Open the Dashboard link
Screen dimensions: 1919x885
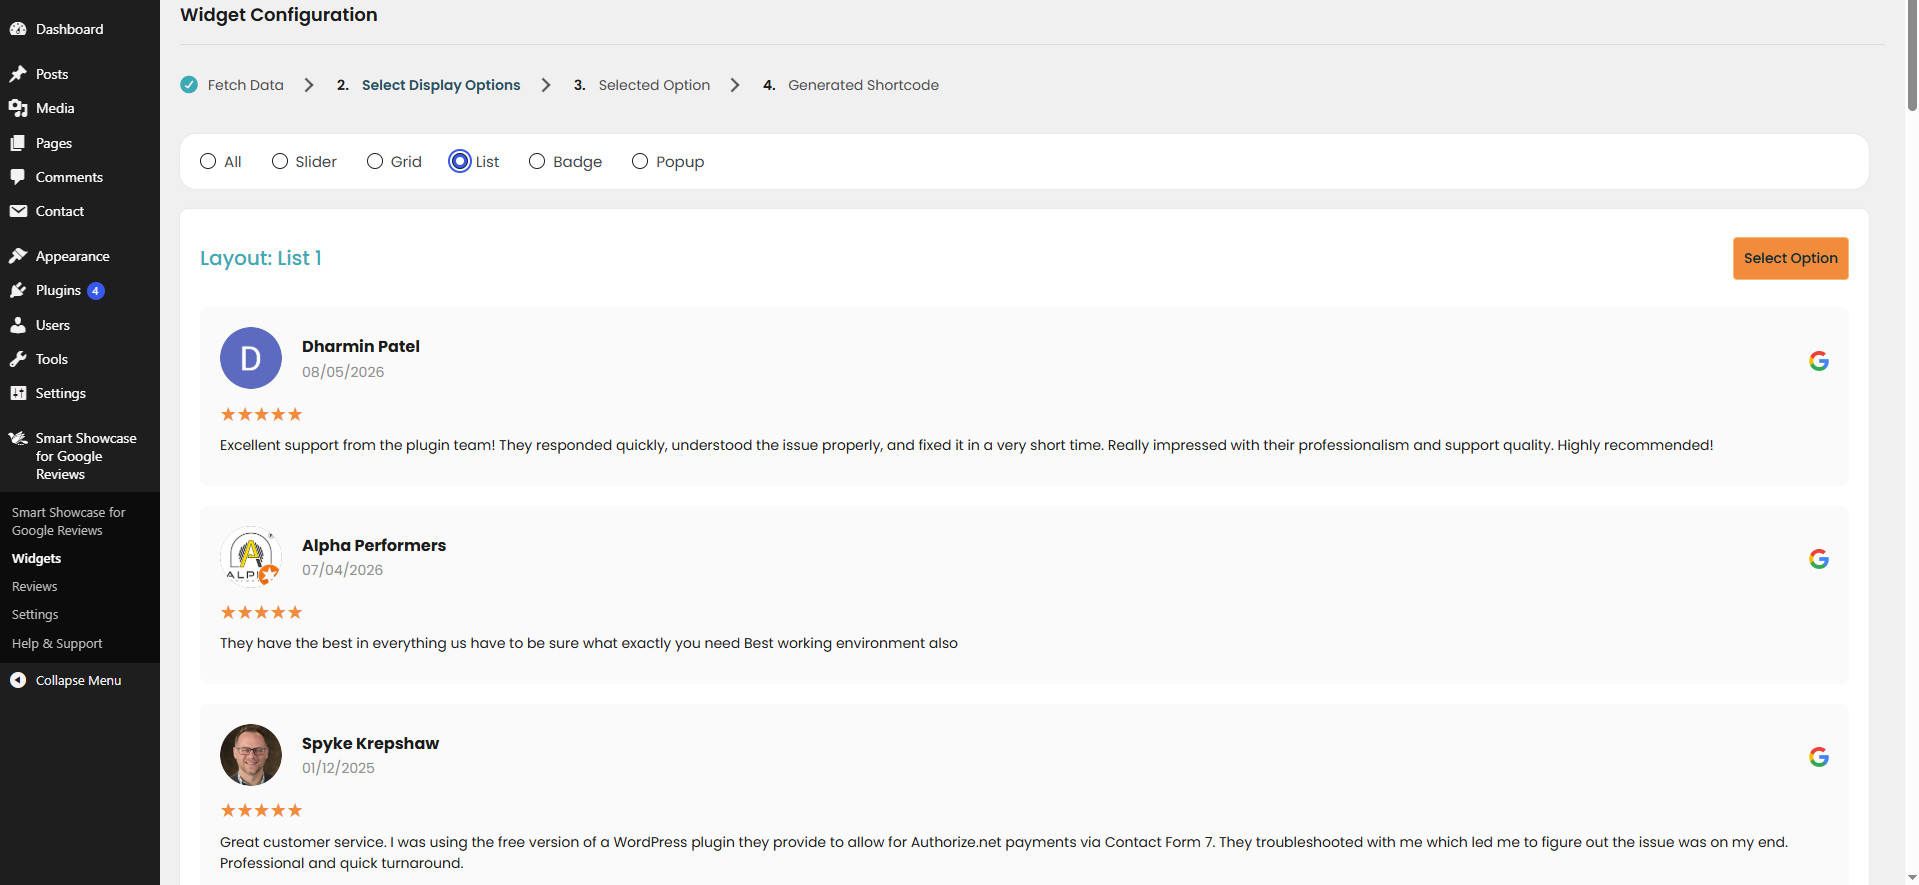[69, 29]
